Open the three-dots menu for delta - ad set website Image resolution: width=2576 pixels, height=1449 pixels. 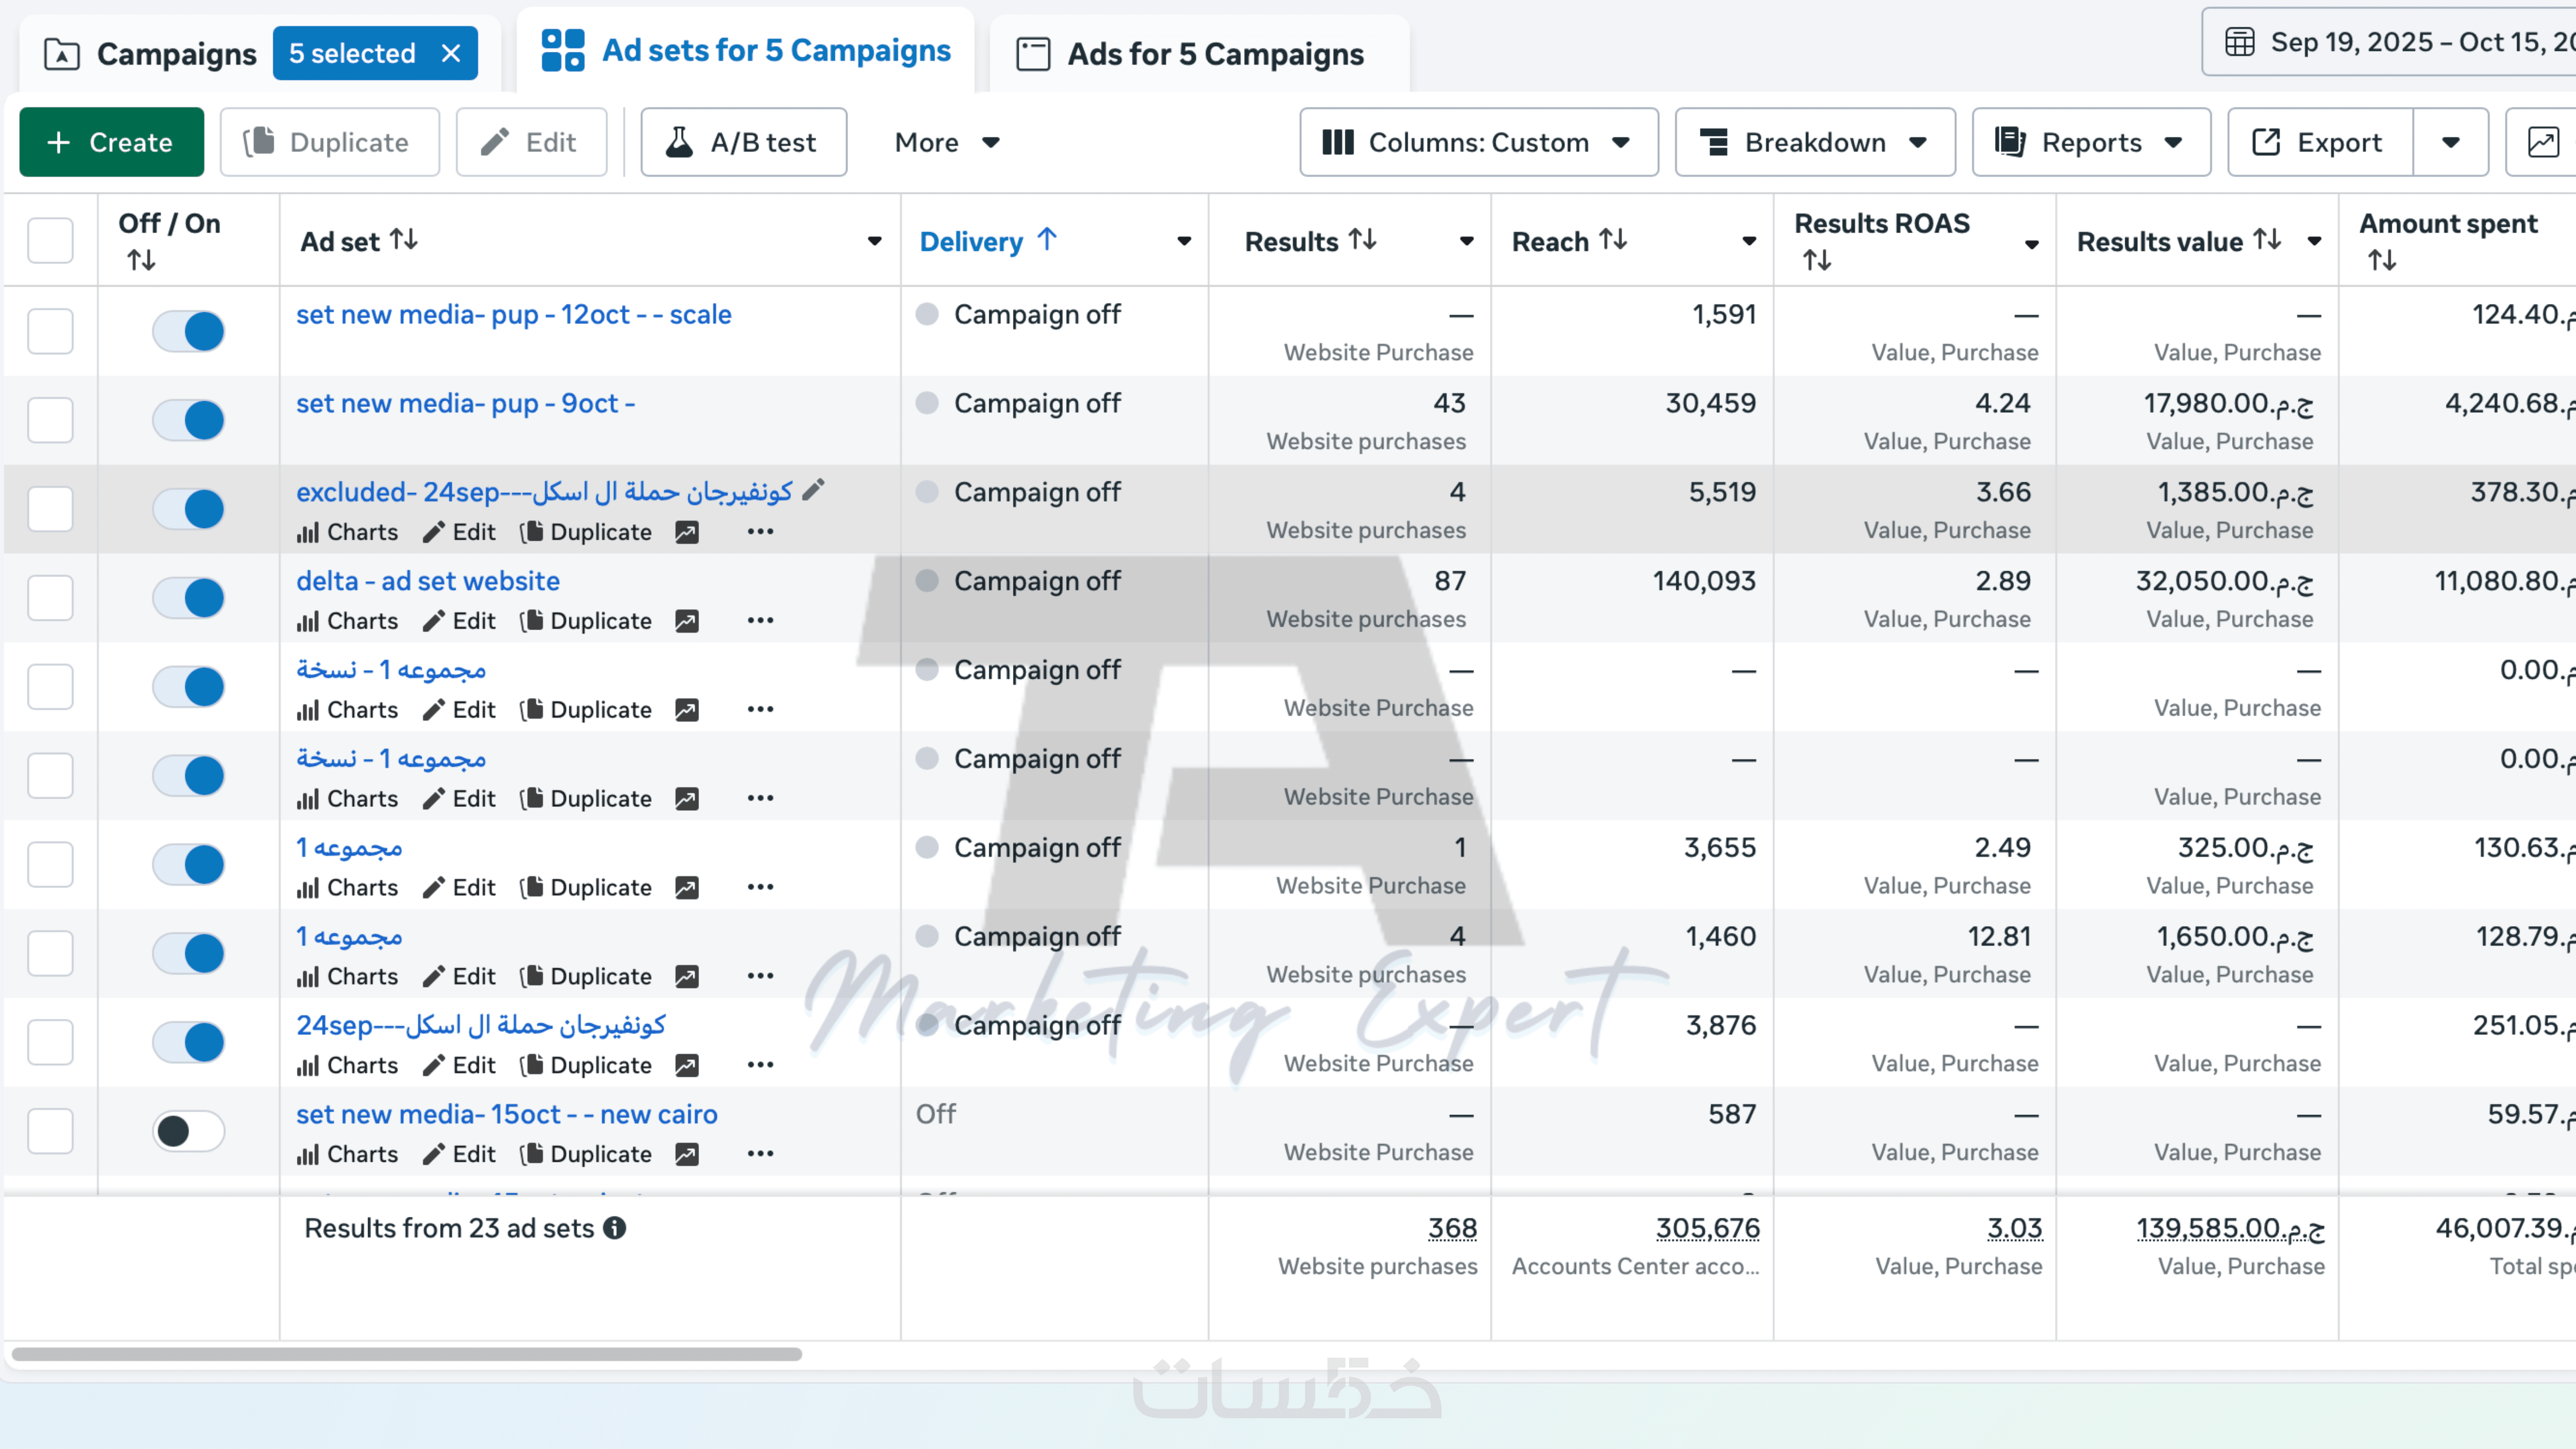[x=760, y=621]
